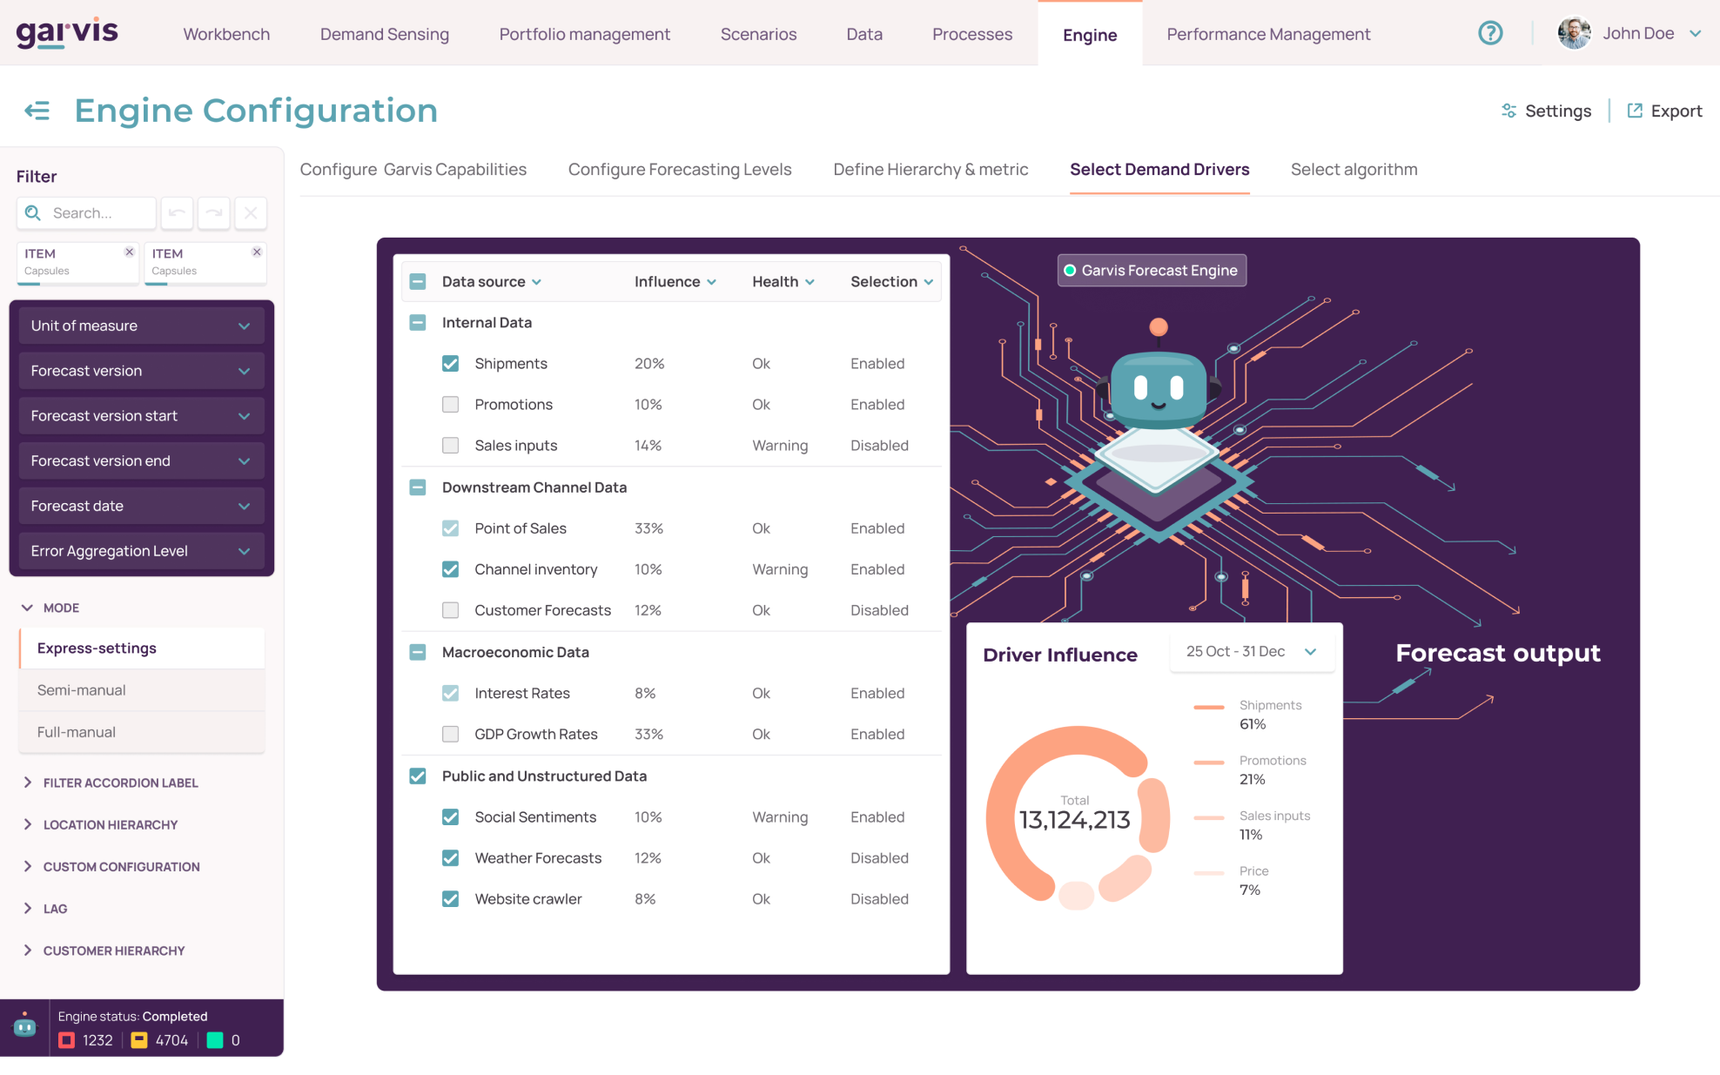Viewport: 1720px width, 1075px height.
Task: Click the Garvis Forecast Engine badge
Action: [x=1152, y=271]
